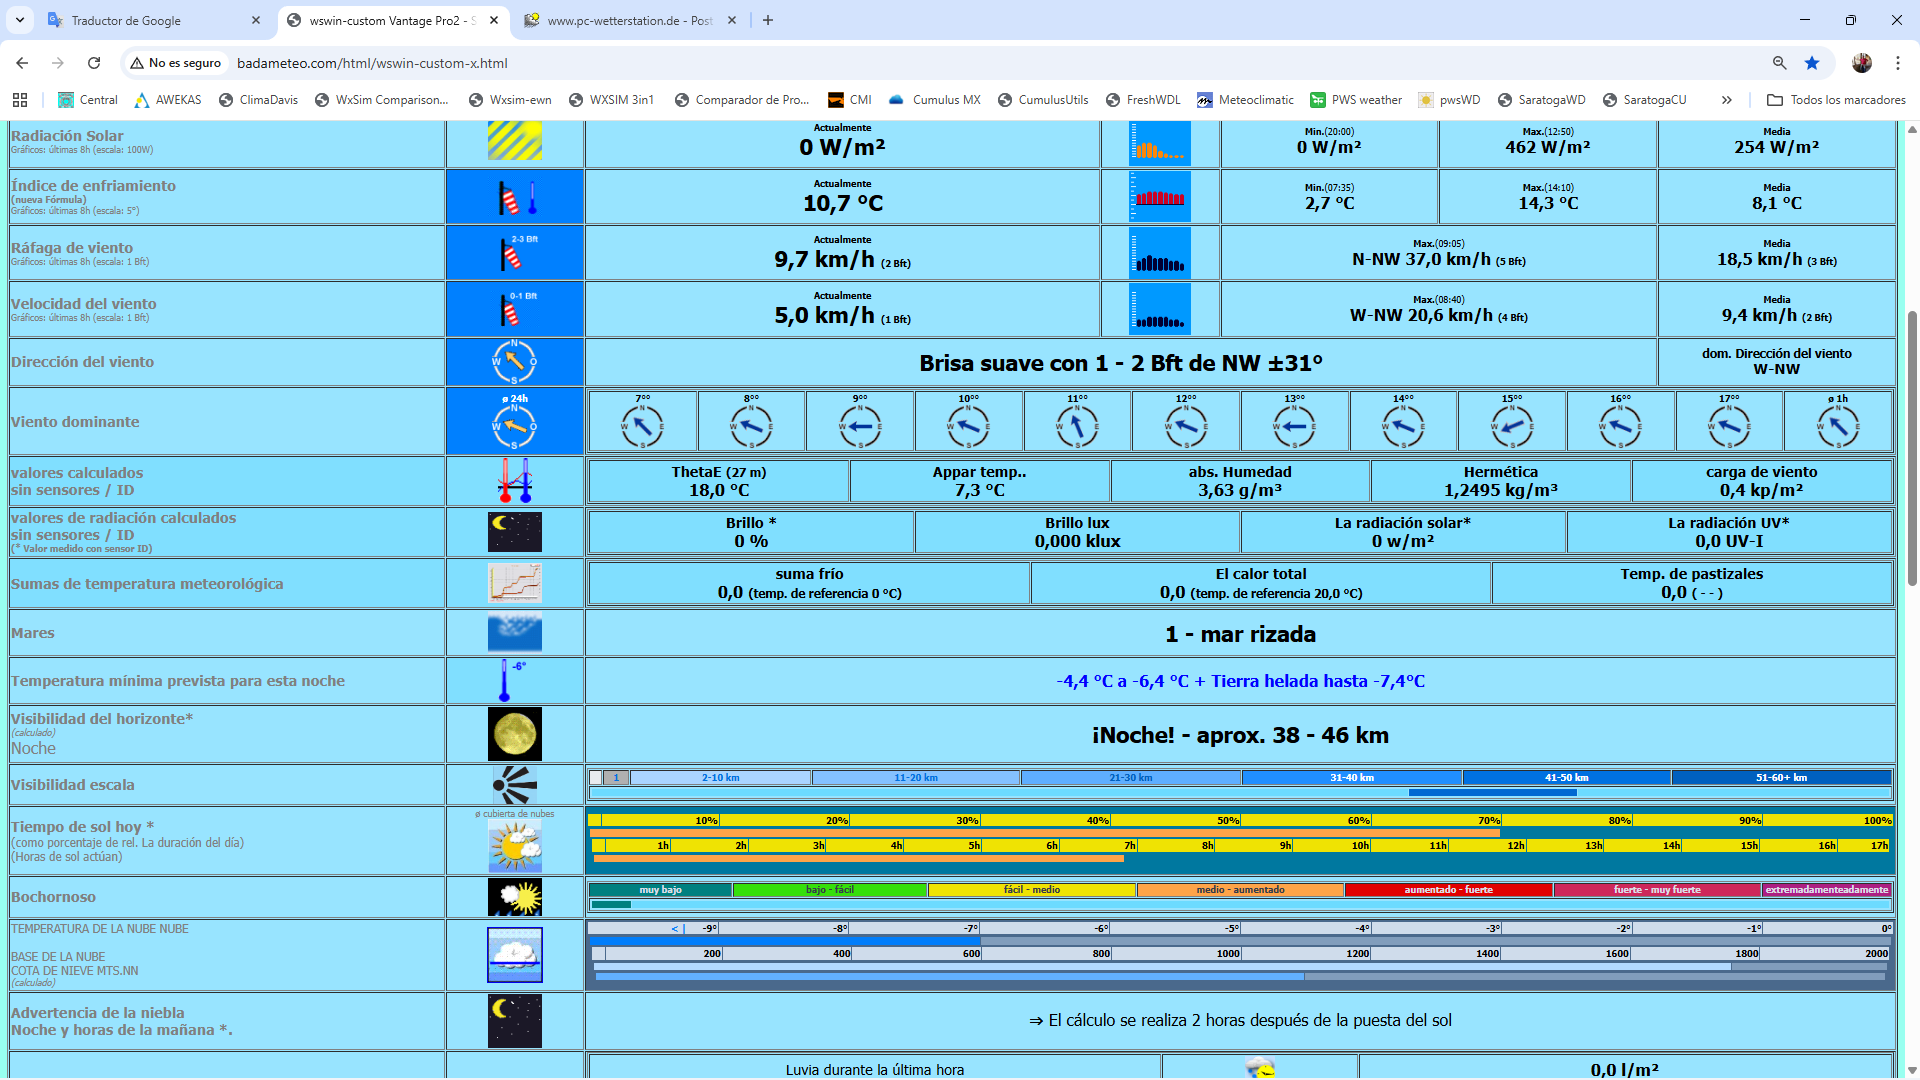This screenshot has width=1920, height=1080.
Task: Reload the page
Action: [x=94, y=63]
